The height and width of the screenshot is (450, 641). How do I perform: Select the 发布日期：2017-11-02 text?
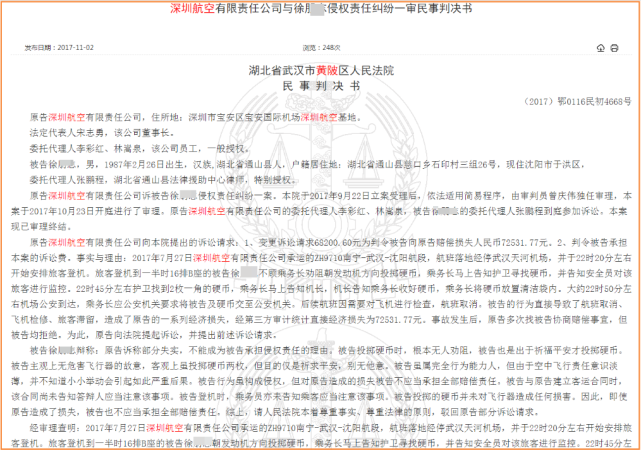[x=59, y=48]
